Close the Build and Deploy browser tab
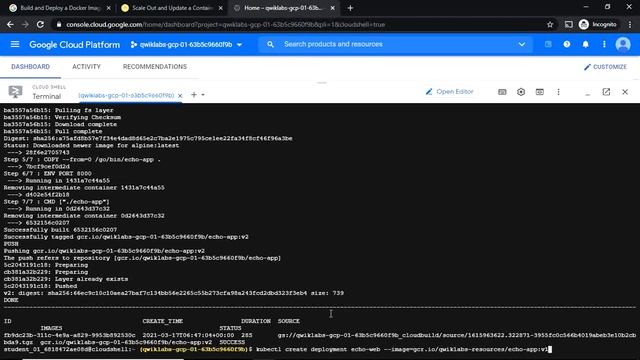This screenshot has width=640, height=360. click(x=109, y=8)
